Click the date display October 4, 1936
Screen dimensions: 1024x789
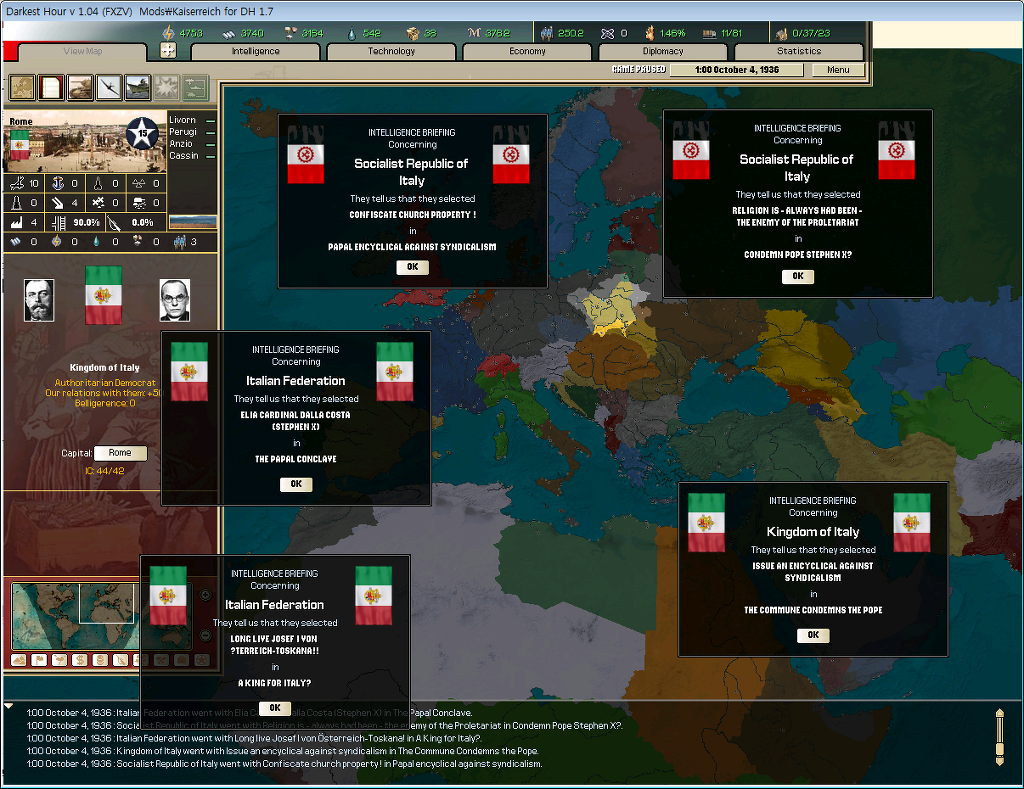click(x=737, y=70)
